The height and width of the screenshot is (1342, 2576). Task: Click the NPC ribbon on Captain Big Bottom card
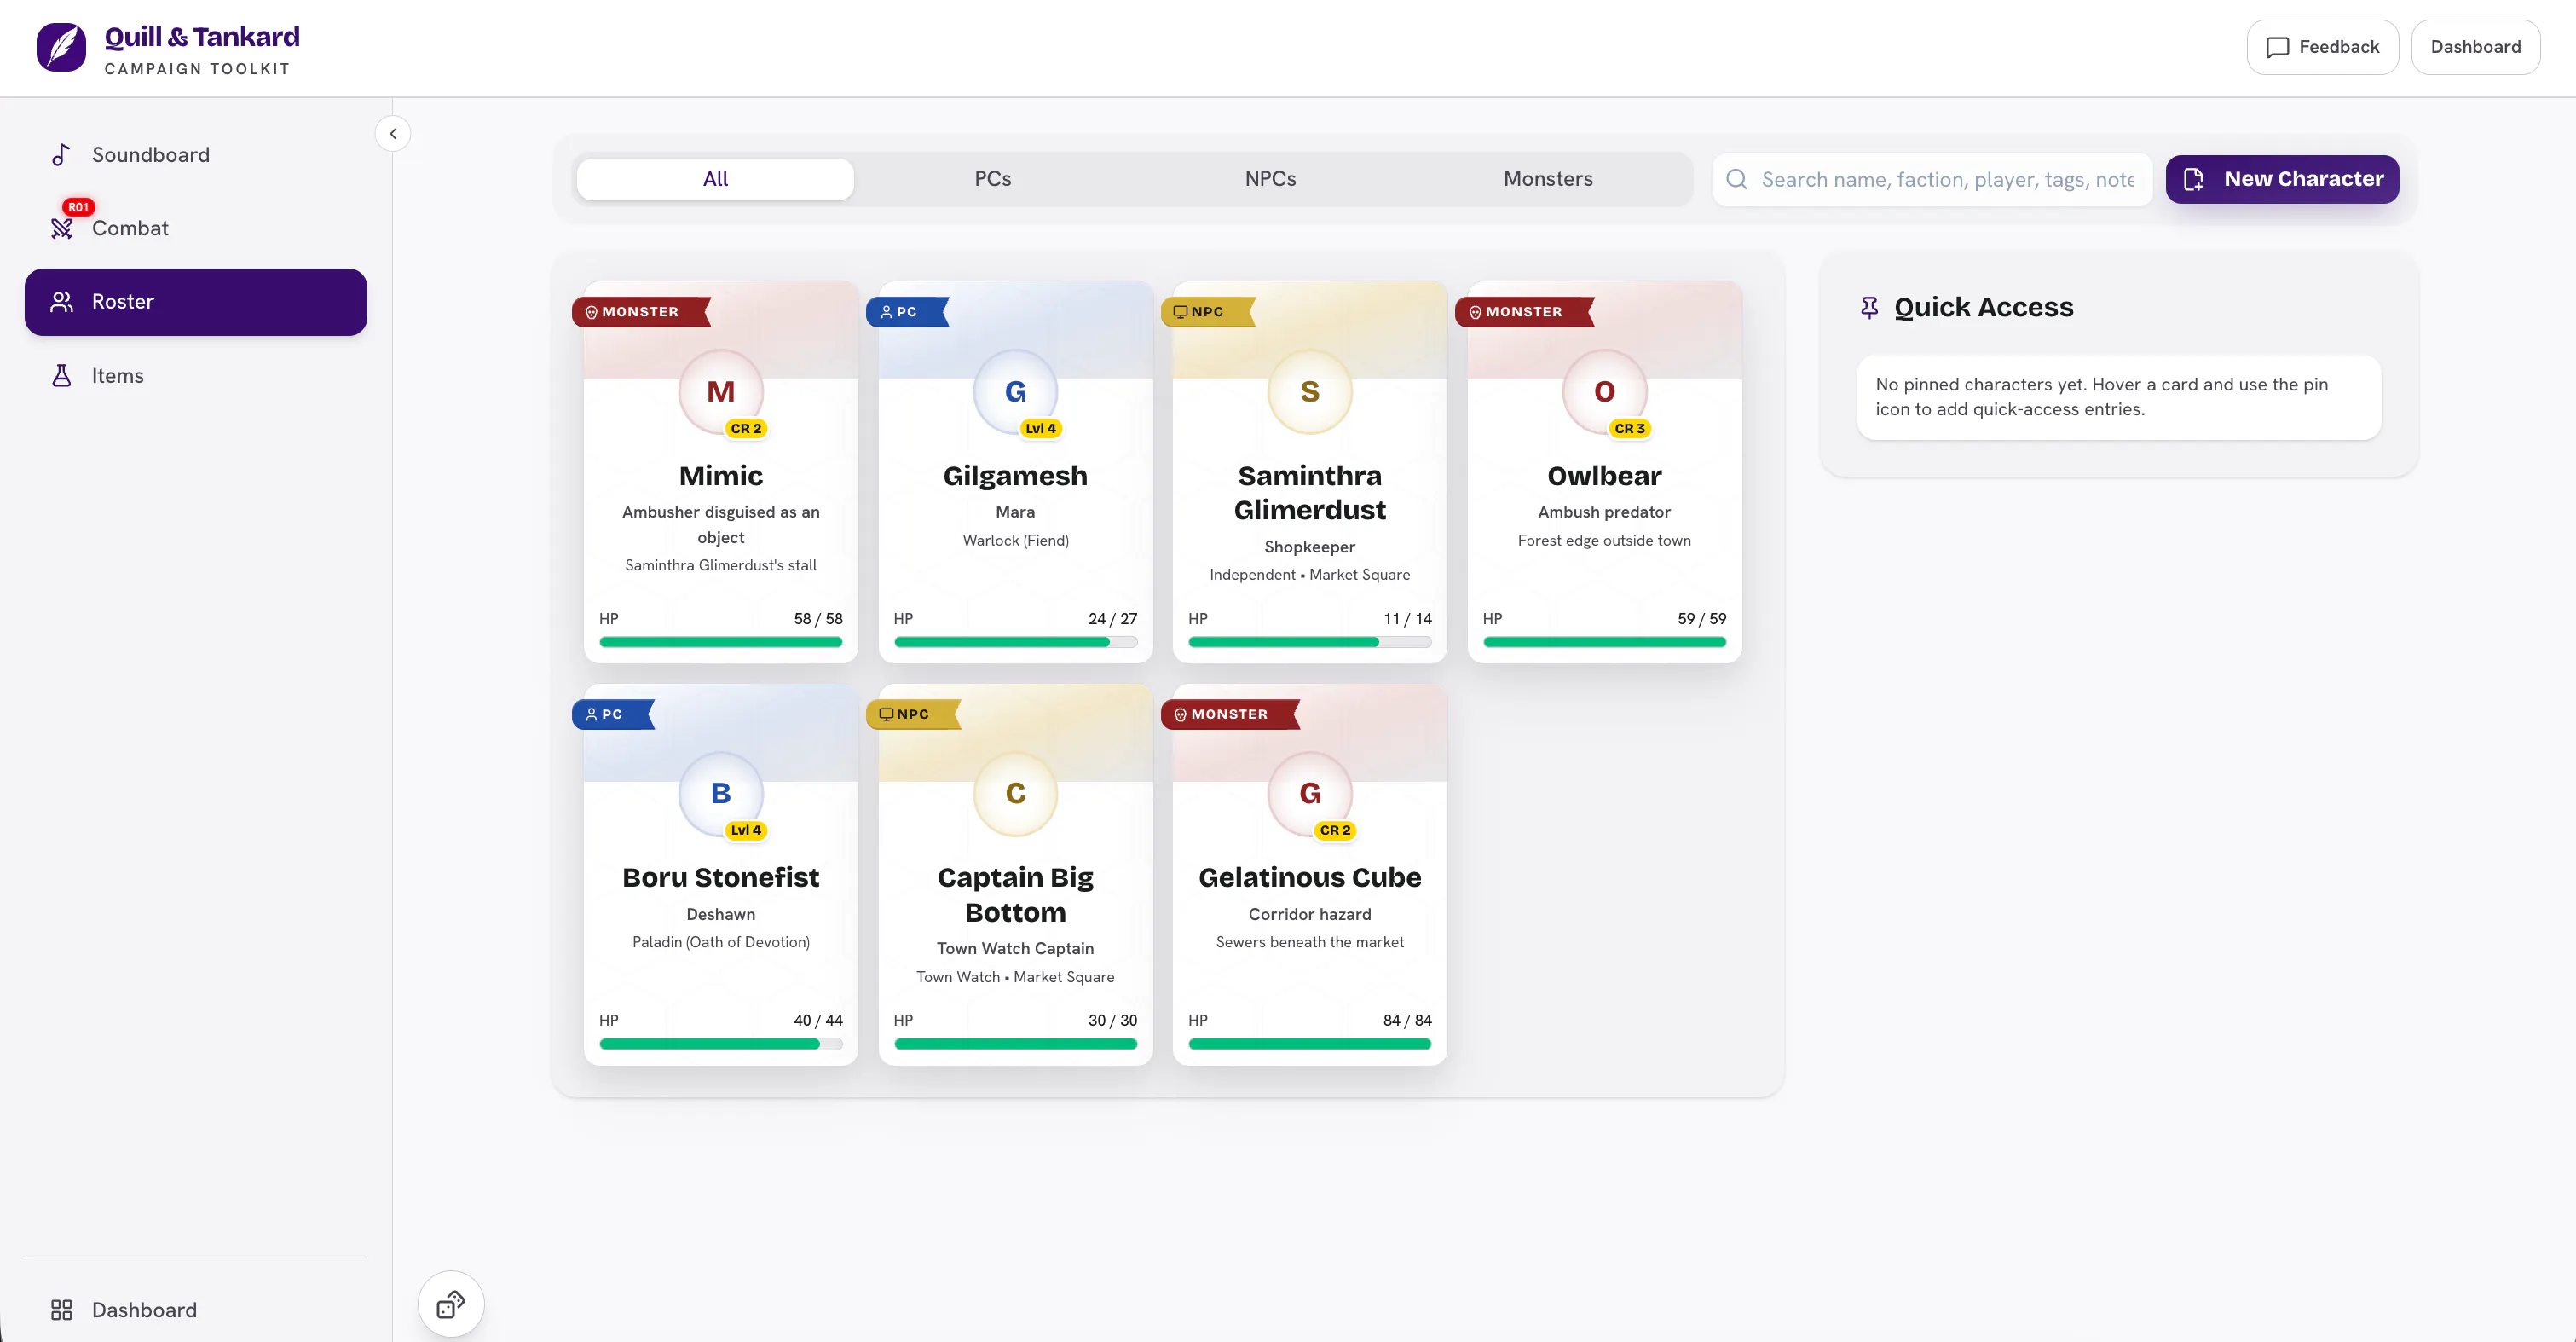point(912,714)
